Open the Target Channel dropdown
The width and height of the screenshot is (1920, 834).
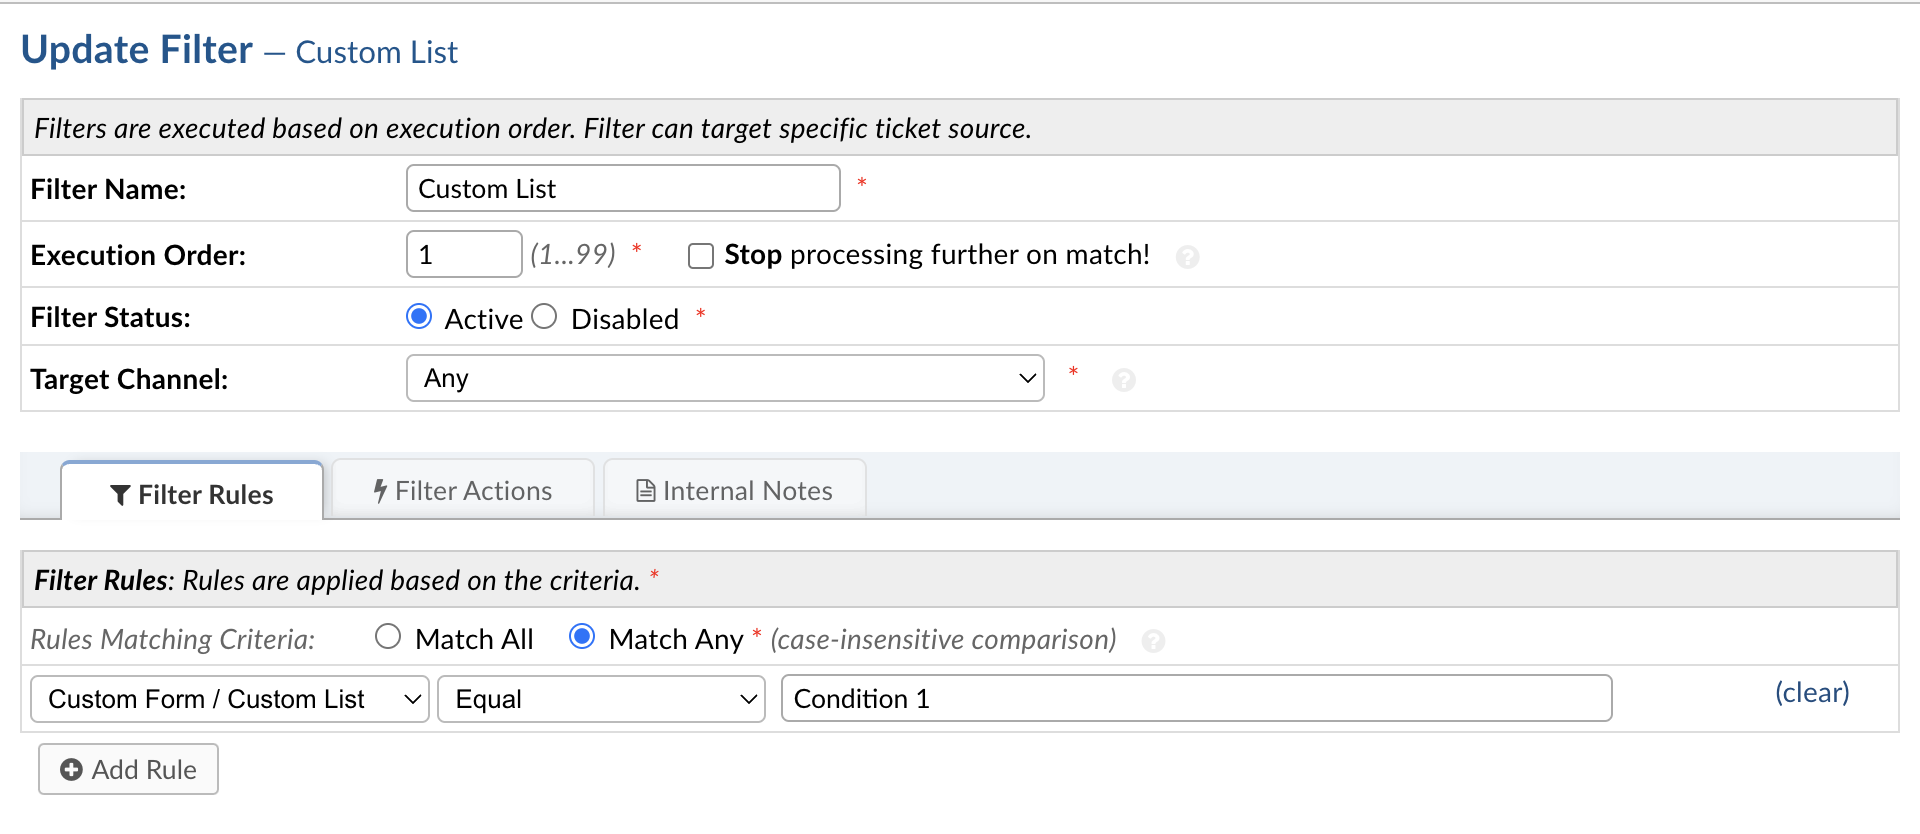click(x=725, y=378)
